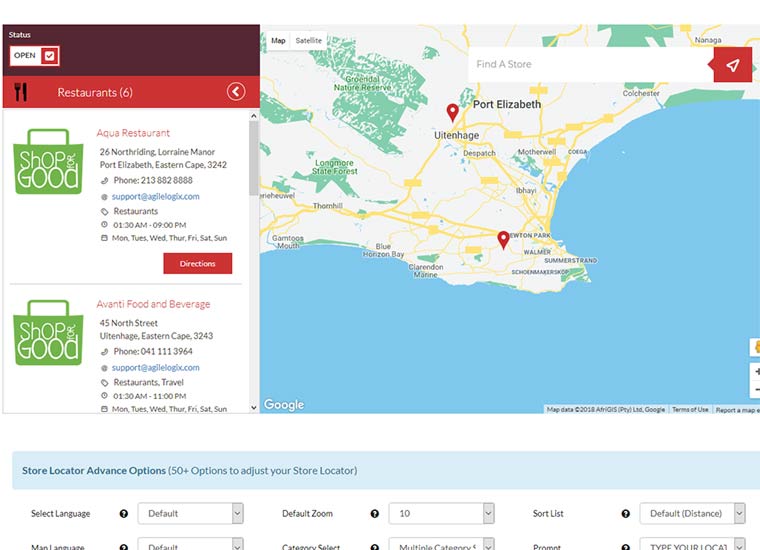Screen dimensions: 760x550
Task: Click the help icon next to Sort List
Action: 626,514
